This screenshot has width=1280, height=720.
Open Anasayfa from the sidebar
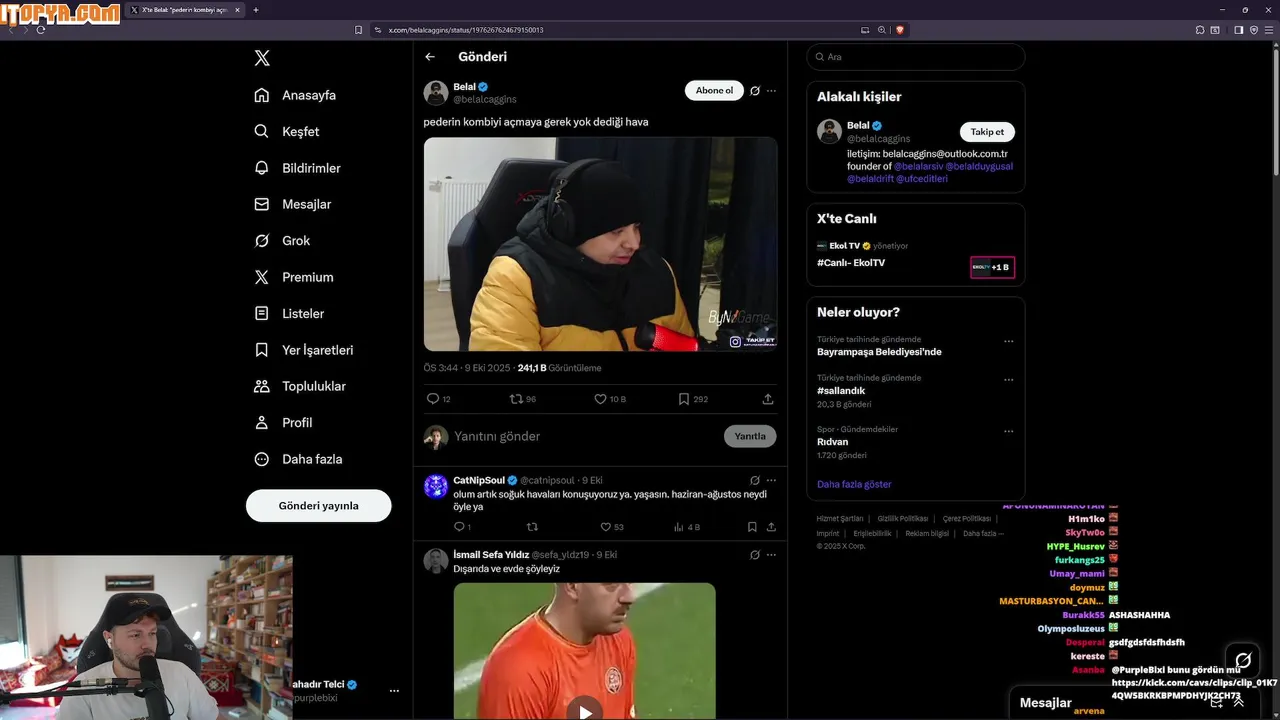point(295,95)
